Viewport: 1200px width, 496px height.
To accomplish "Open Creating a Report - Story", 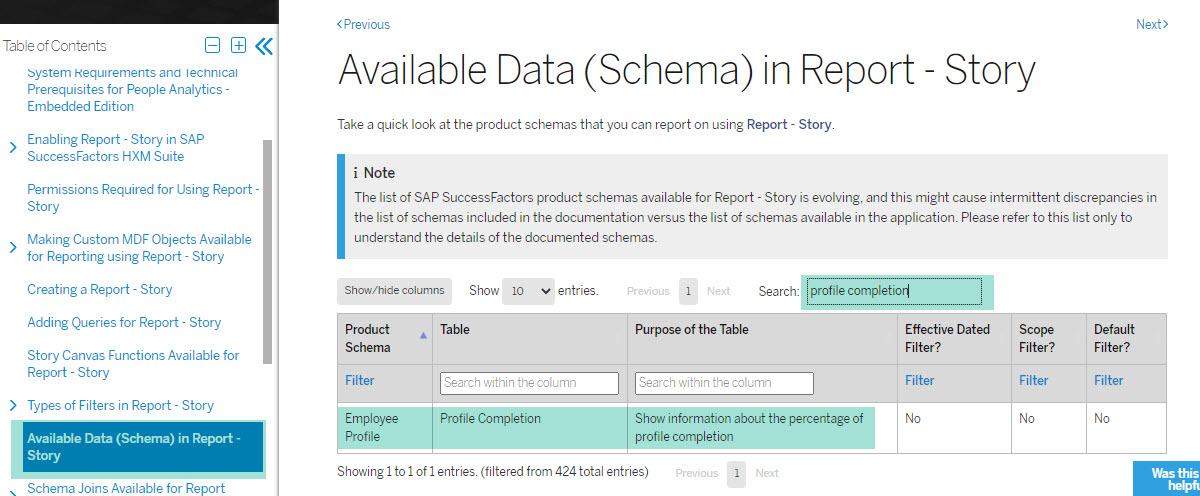I will (100, 289).
